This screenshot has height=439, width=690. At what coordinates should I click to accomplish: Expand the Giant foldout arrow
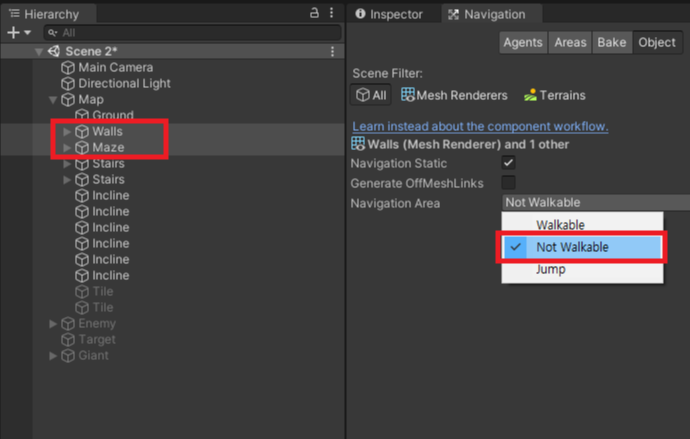(53, 355)
